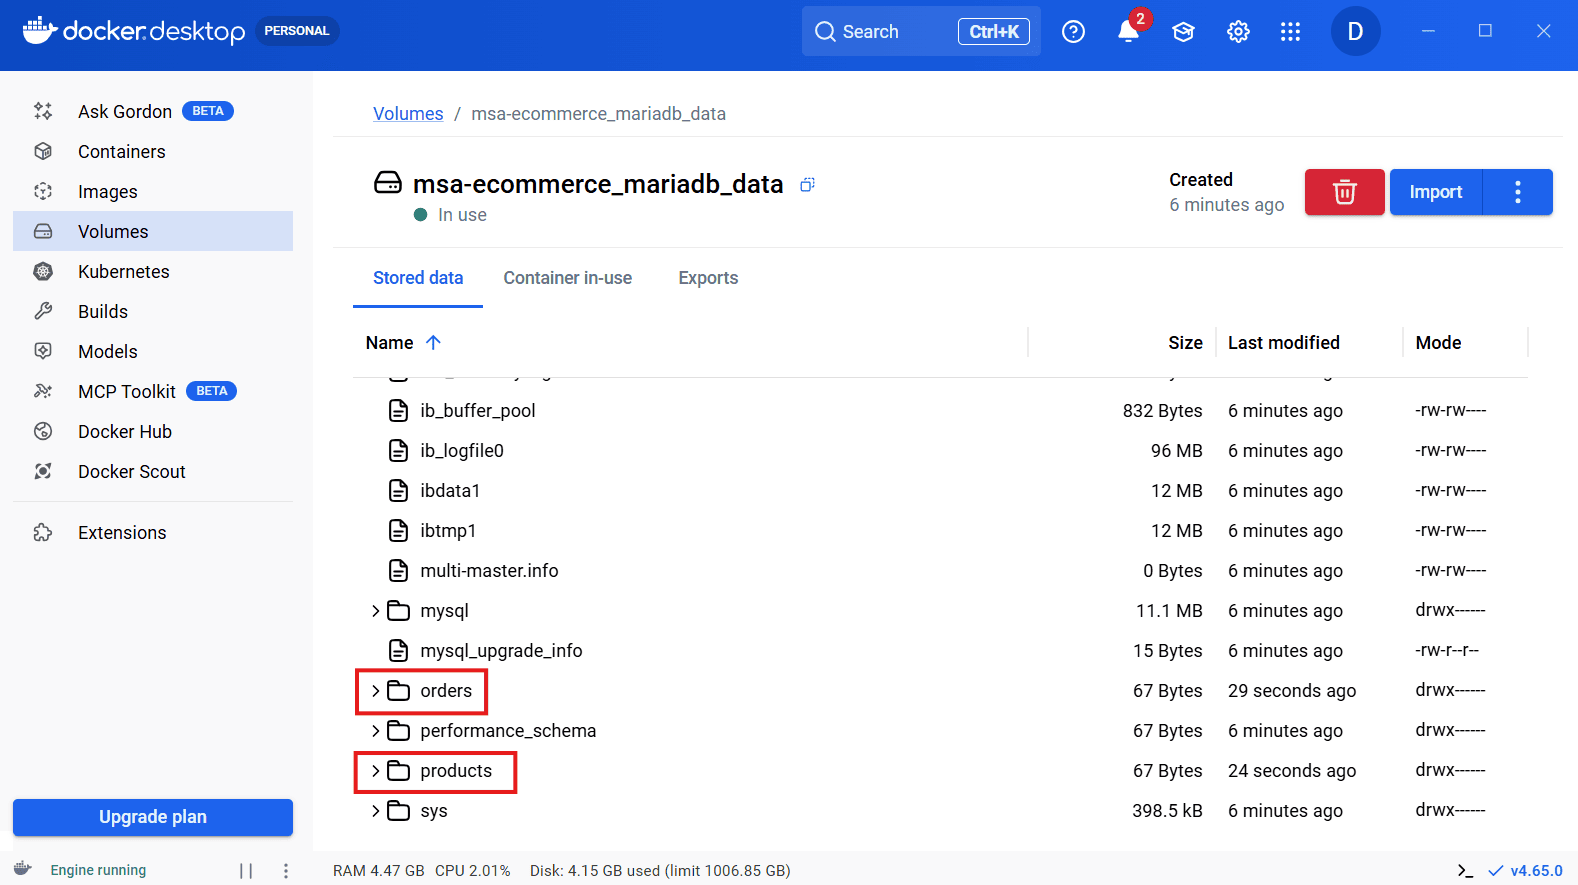Viewport: 1578px width, 885px height.
Task: Click the Containers cube icon
Action: click(x=43, y=151)
